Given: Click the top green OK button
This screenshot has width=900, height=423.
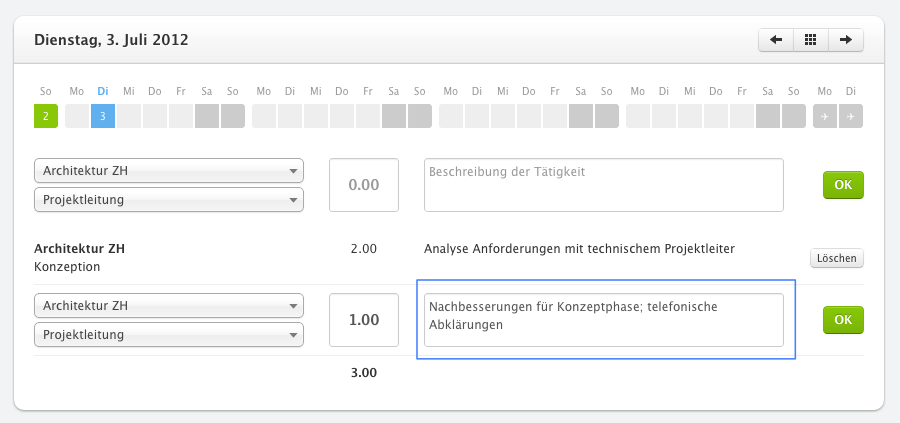Looking at the screenshot, I should pyautogui.click(x=843, y=185).
